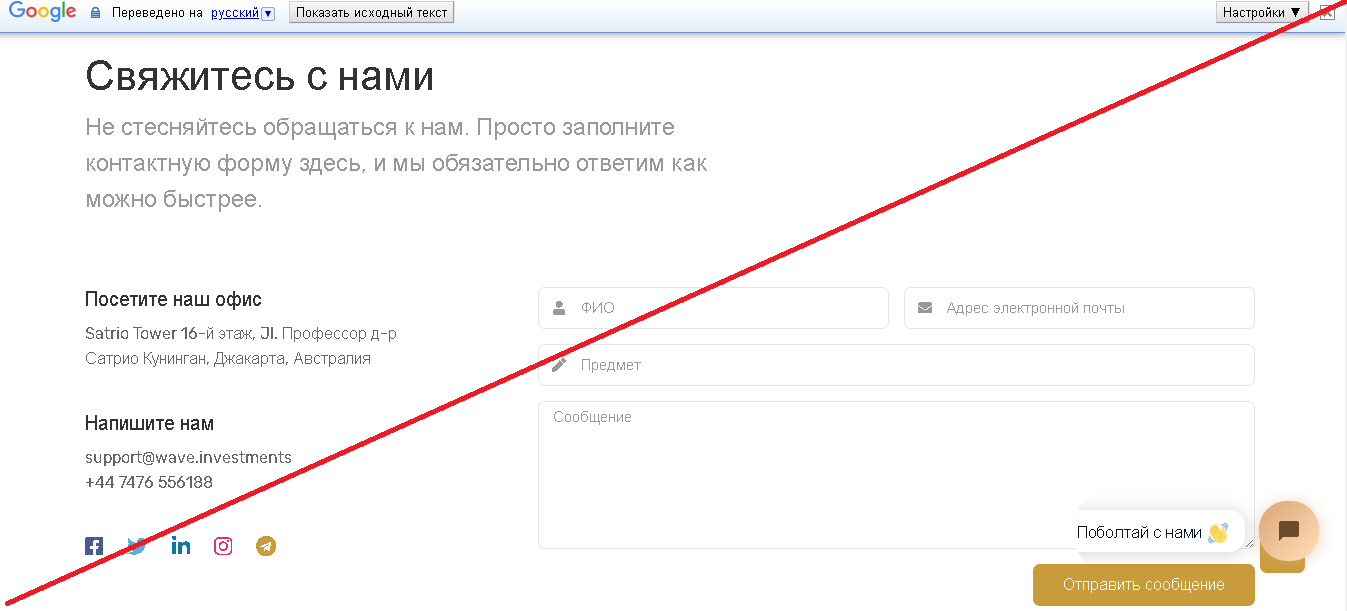Screen dimensions: 1347x611
Task: Open the Настройки dropdown
Action: (x=1262, y=12)
